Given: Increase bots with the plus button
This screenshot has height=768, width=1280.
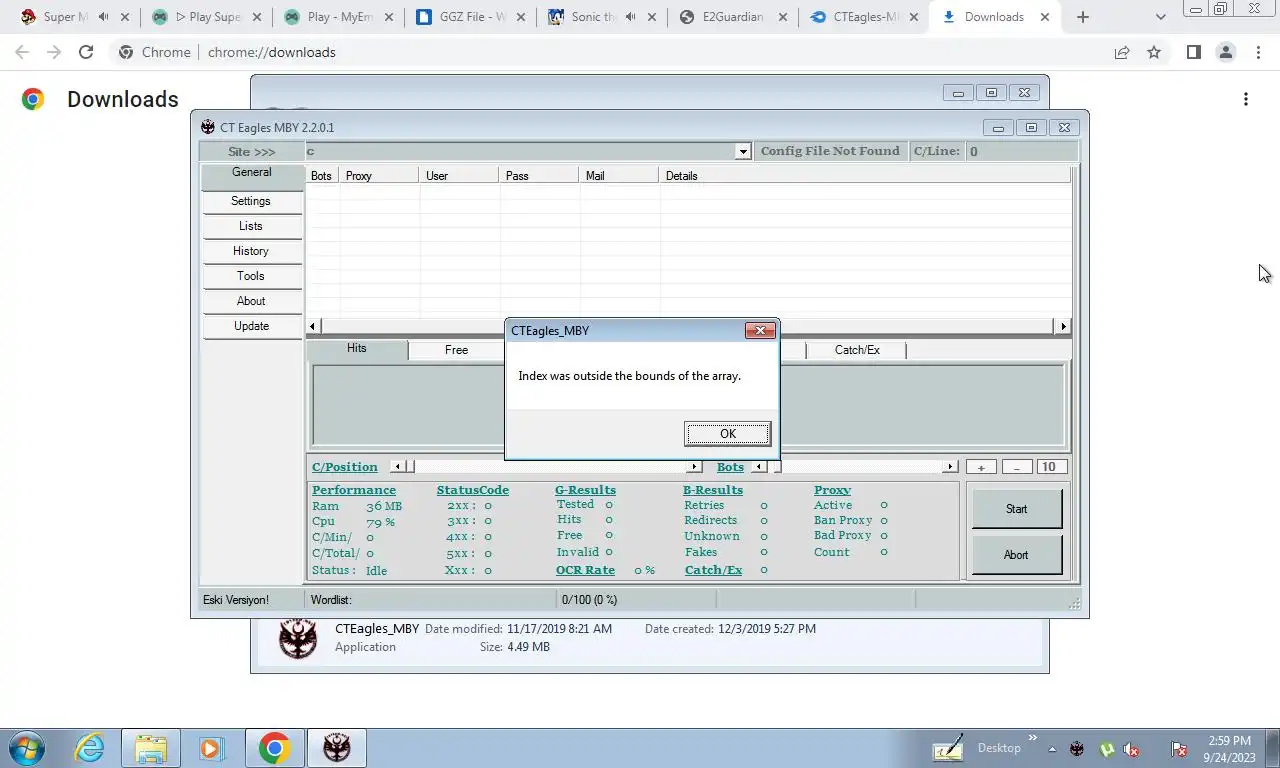Looking at the screenshot, I should pos(981,467).
